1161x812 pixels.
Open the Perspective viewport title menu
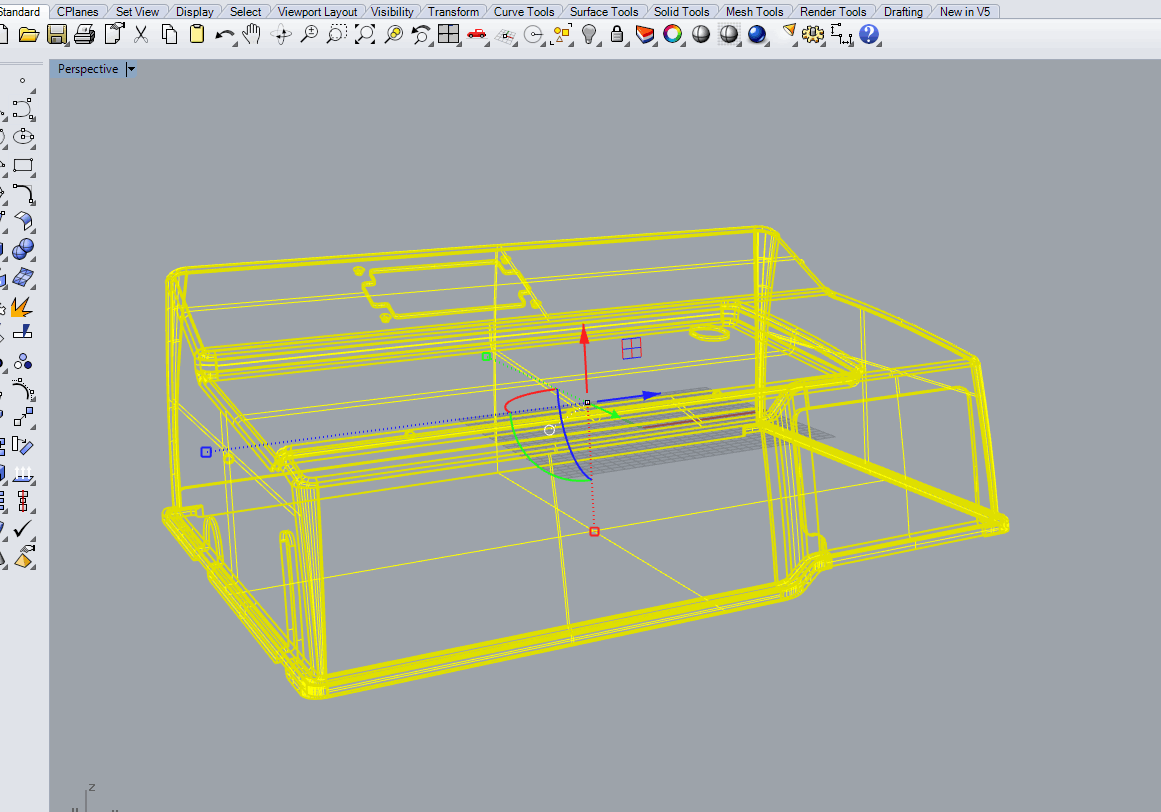pyautogui.click(x=129, y=68)
